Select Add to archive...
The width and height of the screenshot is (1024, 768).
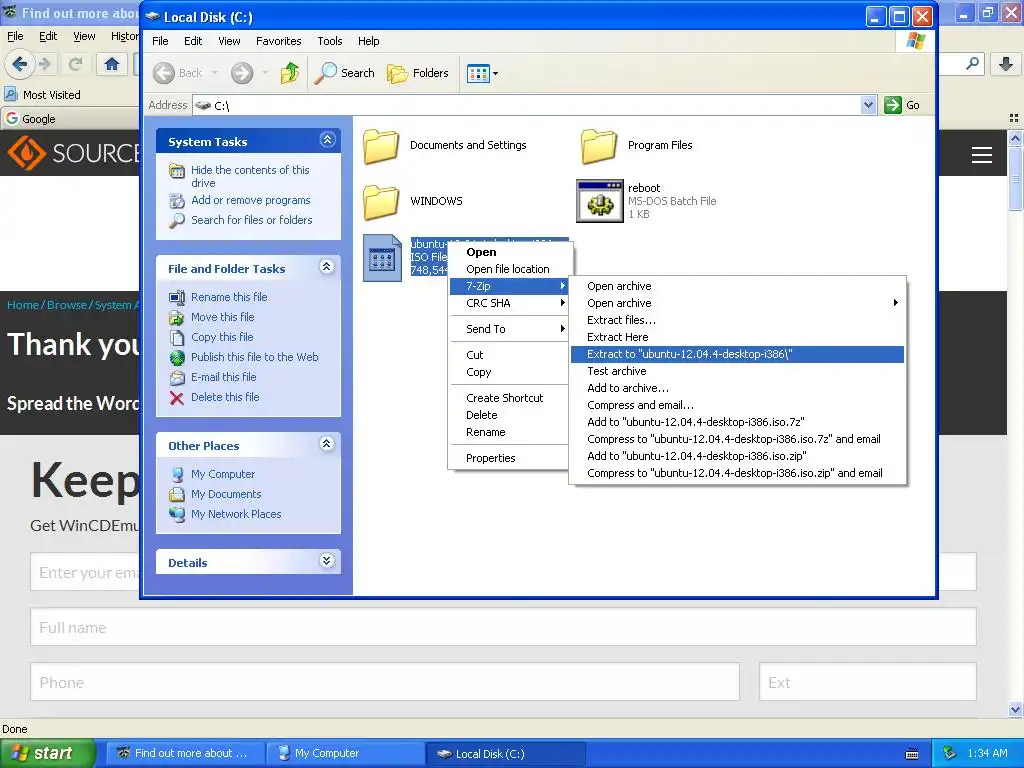[737, 388]
